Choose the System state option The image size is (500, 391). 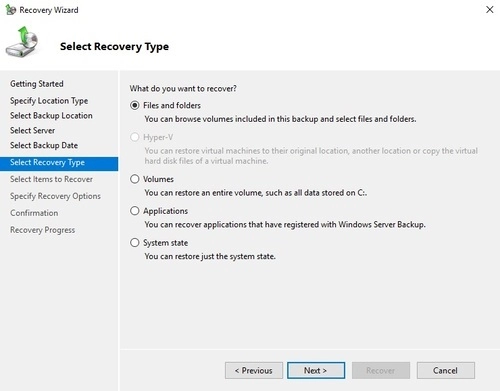click(x=135, y=243)
